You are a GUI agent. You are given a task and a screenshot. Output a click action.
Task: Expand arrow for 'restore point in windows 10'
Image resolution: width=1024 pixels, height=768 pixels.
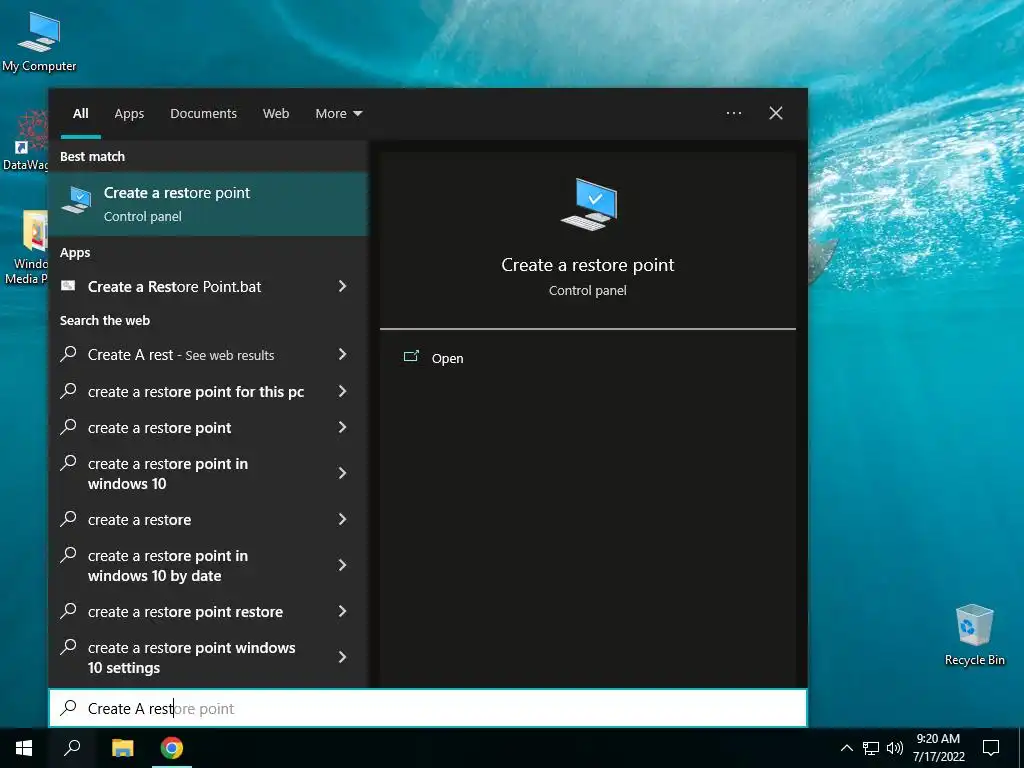coord(343,473)
